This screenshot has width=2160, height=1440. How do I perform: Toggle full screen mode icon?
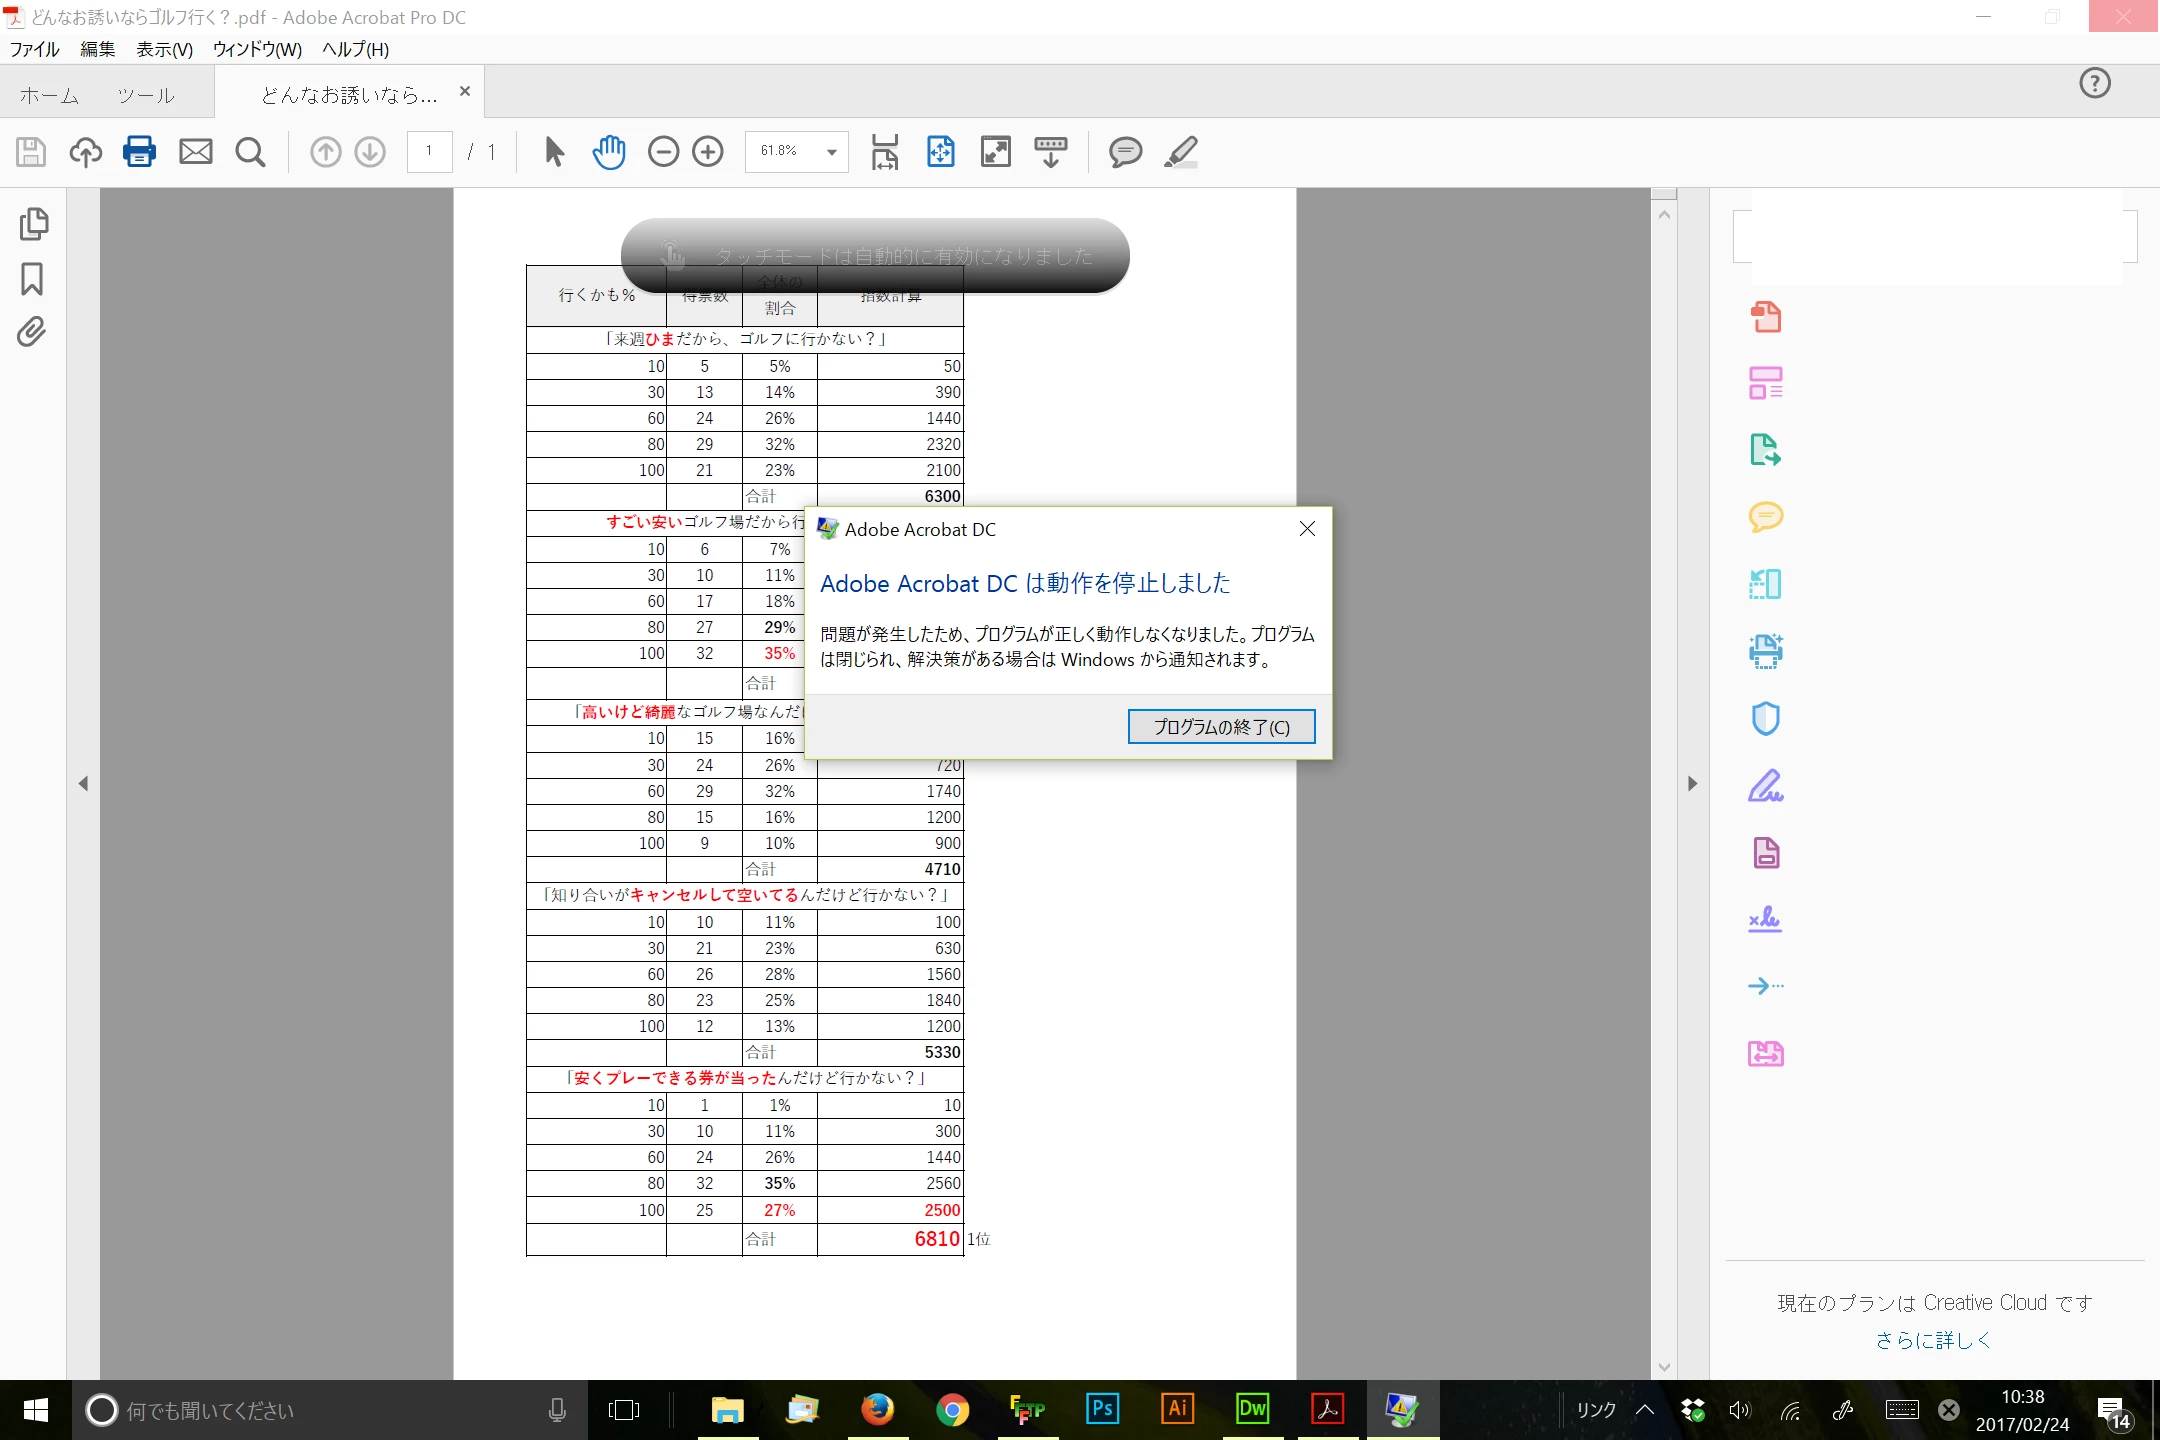(995, 152)
